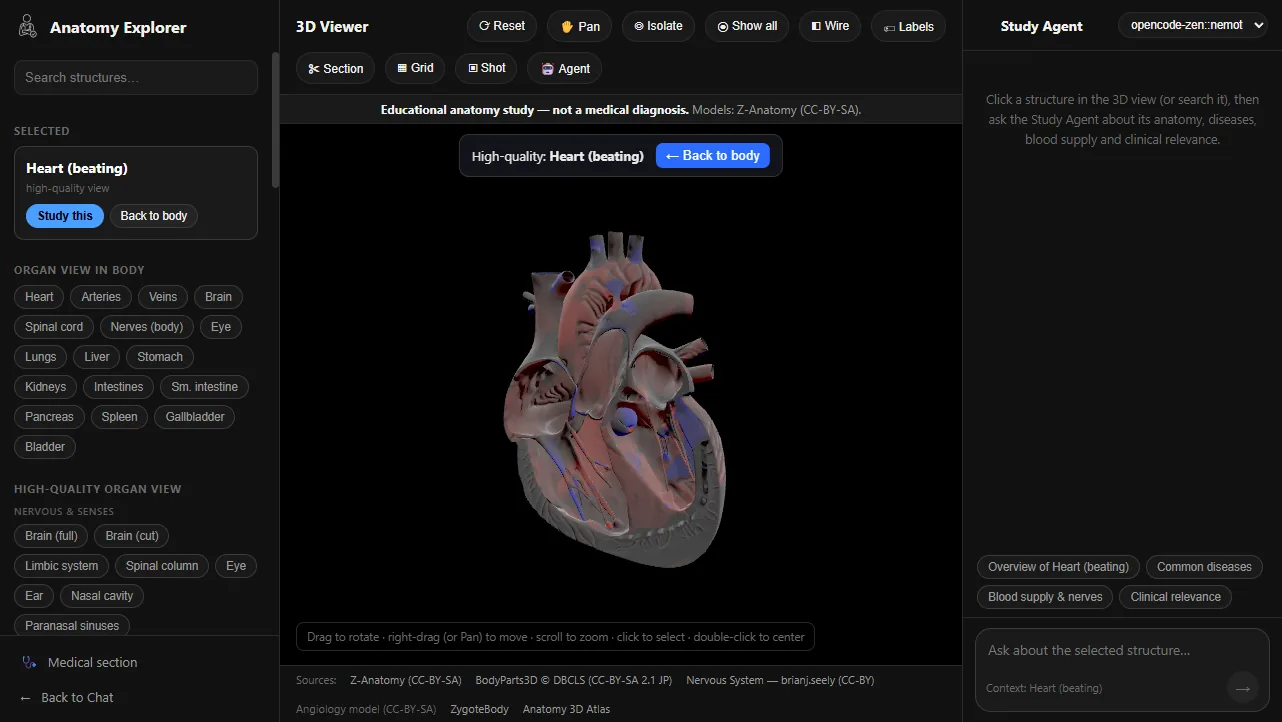The image size is (1282, 722).
Task: Open the Nasal cavity view
Action: pos(102,596)
